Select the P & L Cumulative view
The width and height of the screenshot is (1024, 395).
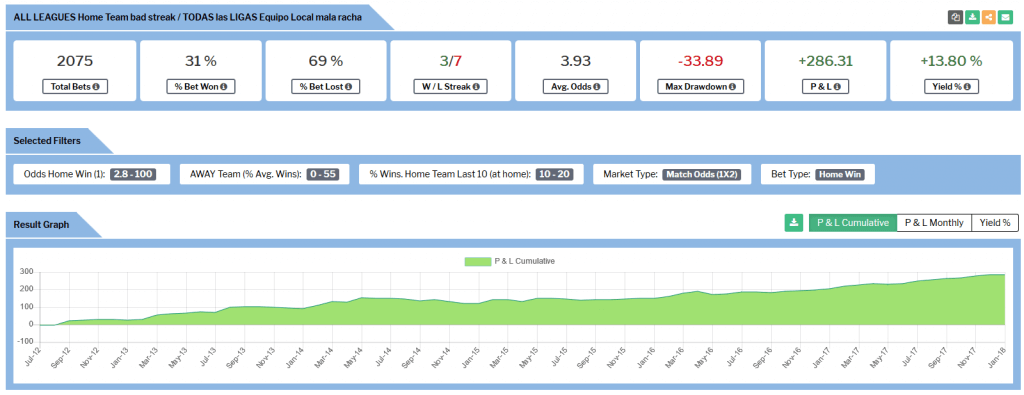(853, 223)
